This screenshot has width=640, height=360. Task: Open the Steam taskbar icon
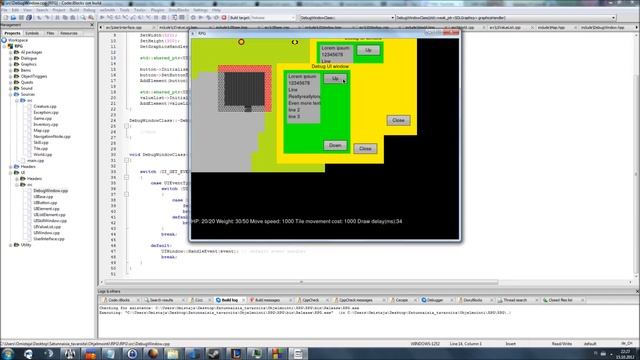[x=214, y=353]
